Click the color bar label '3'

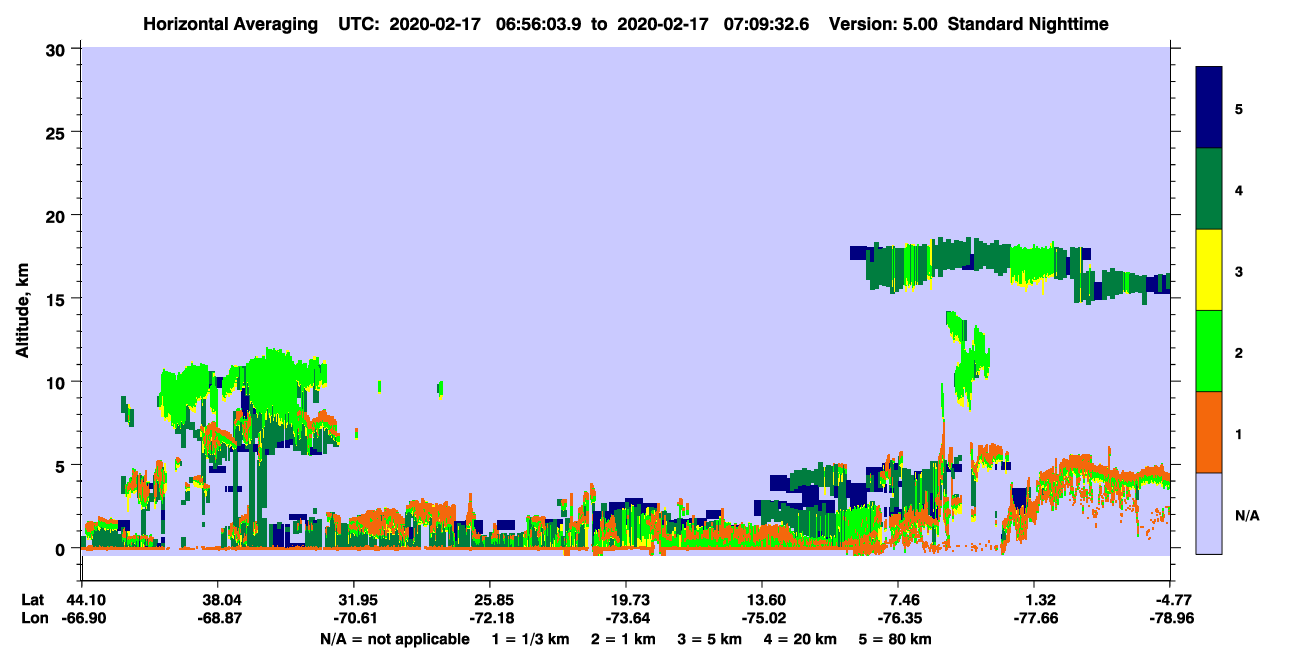click(x=1239, y=271)
